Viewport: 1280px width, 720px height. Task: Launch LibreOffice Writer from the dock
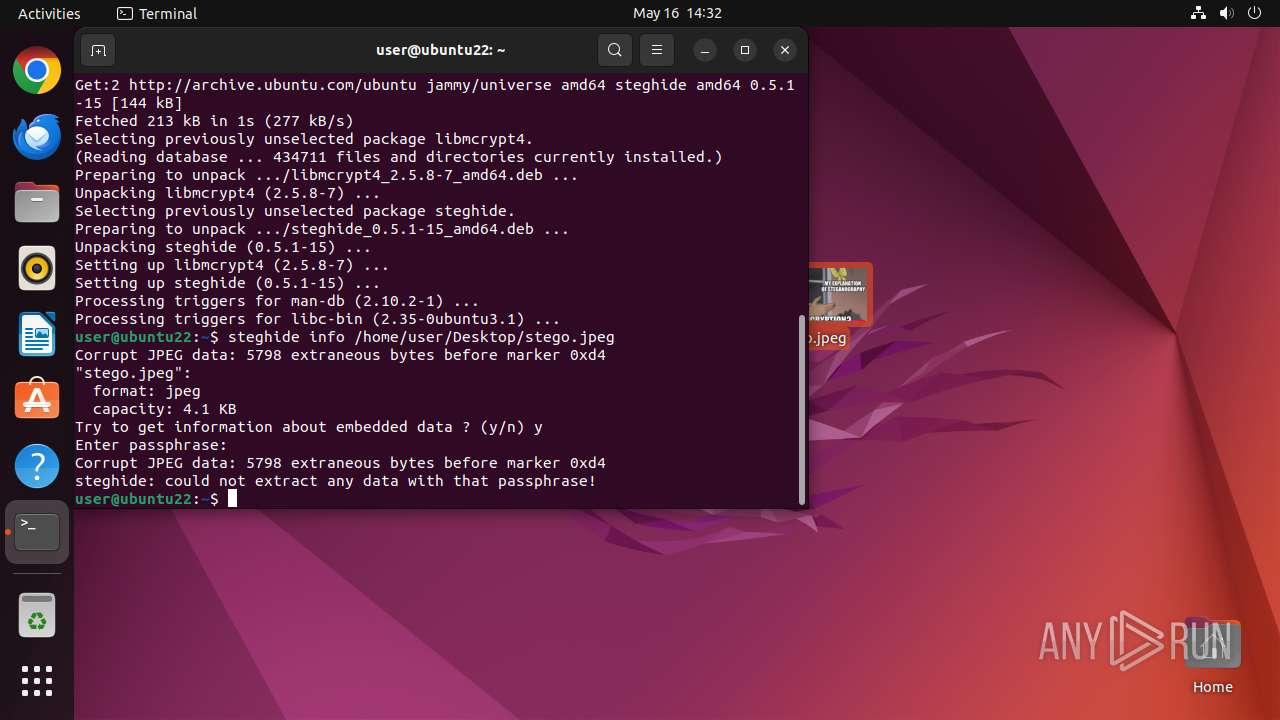point(37,335)
